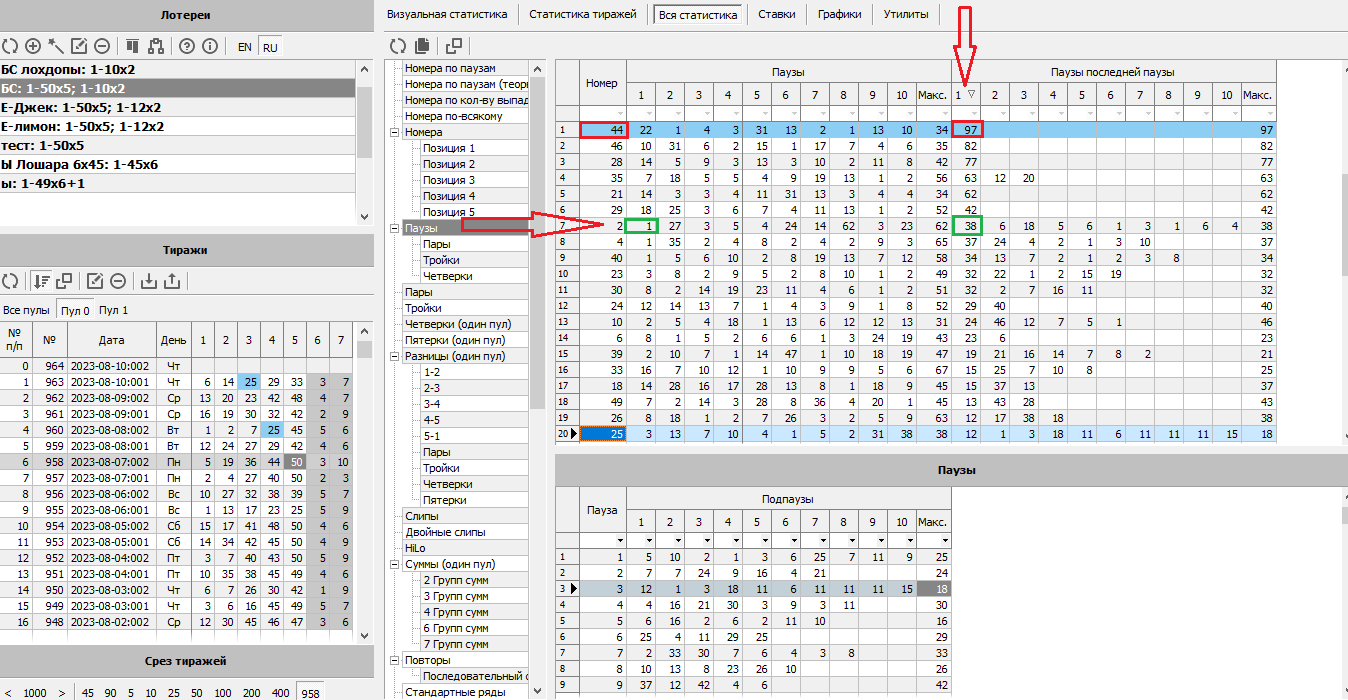This screenshot has height=700, width=1348.
Task: Click the columns icon in the Лотереи toolbar
Action: click(132, 46)
